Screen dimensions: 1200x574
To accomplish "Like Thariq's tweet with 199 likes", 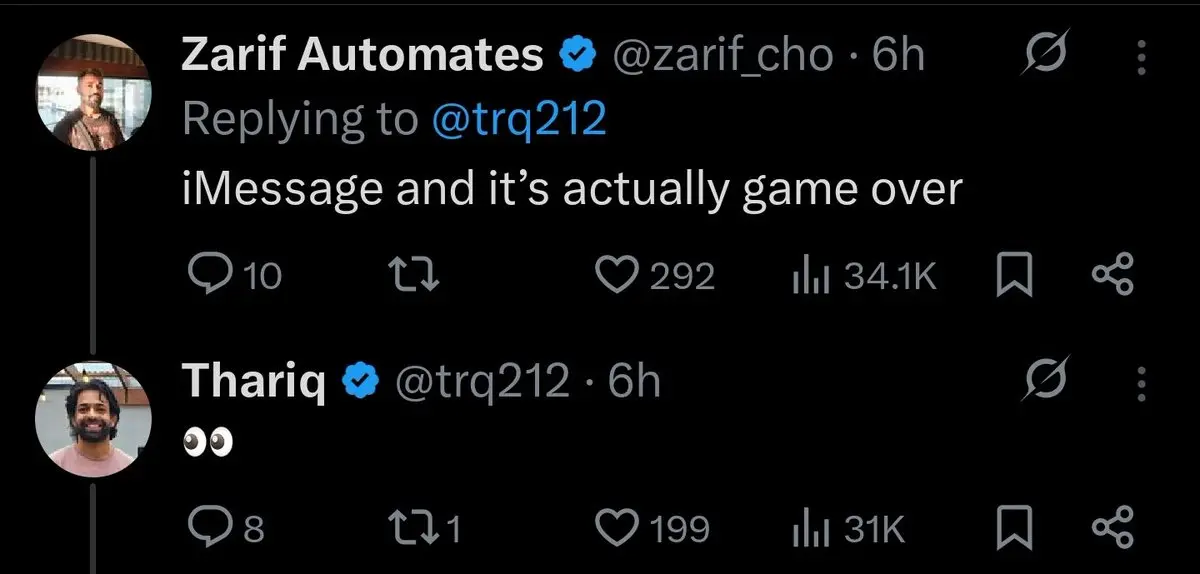I will click(x=619, y=528).
